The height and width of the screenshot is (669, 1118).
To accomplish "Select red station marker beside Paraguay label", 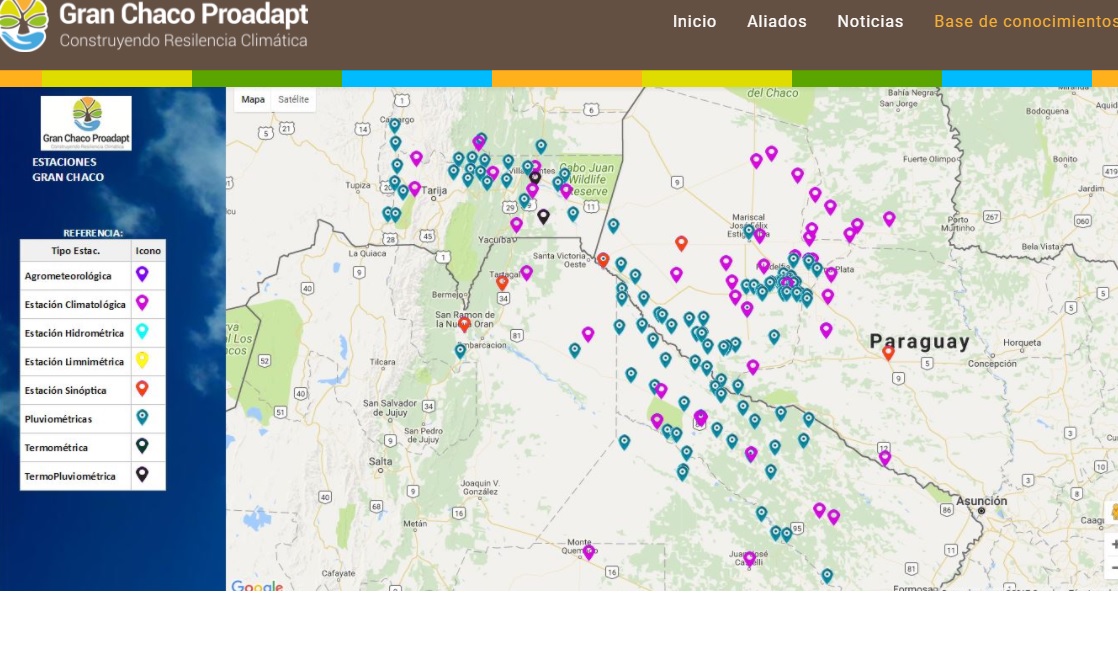I will [x=888, y=351].
